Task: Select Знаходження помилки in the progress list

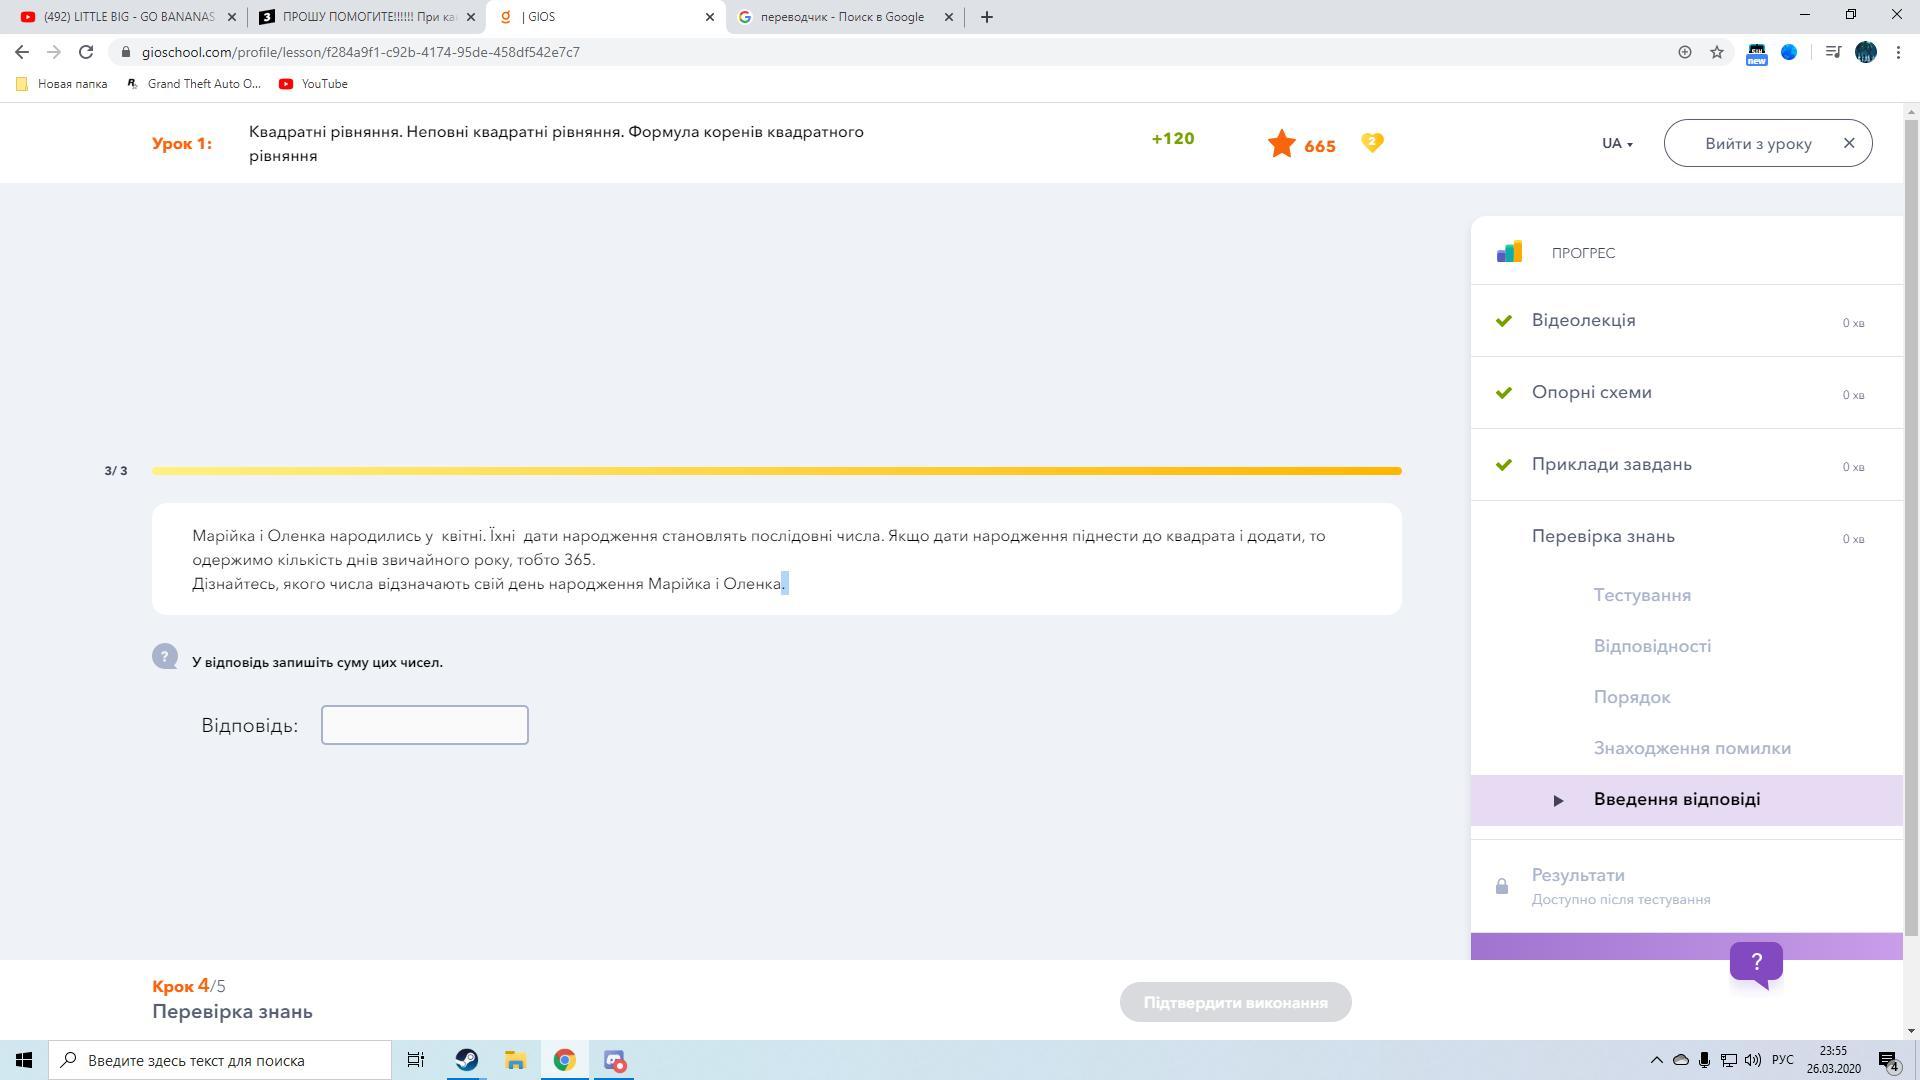Action: pyautogui.click(x=1692, y=748)
